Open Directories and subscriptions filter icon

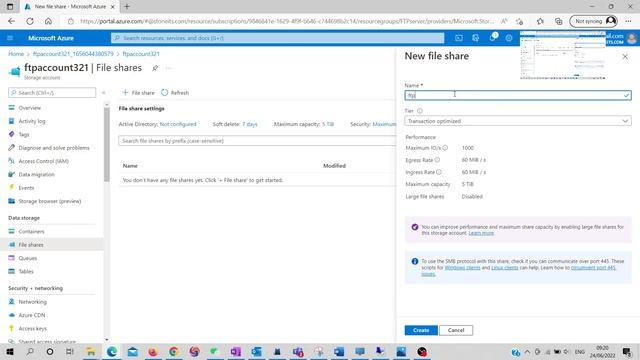[476, 38]
